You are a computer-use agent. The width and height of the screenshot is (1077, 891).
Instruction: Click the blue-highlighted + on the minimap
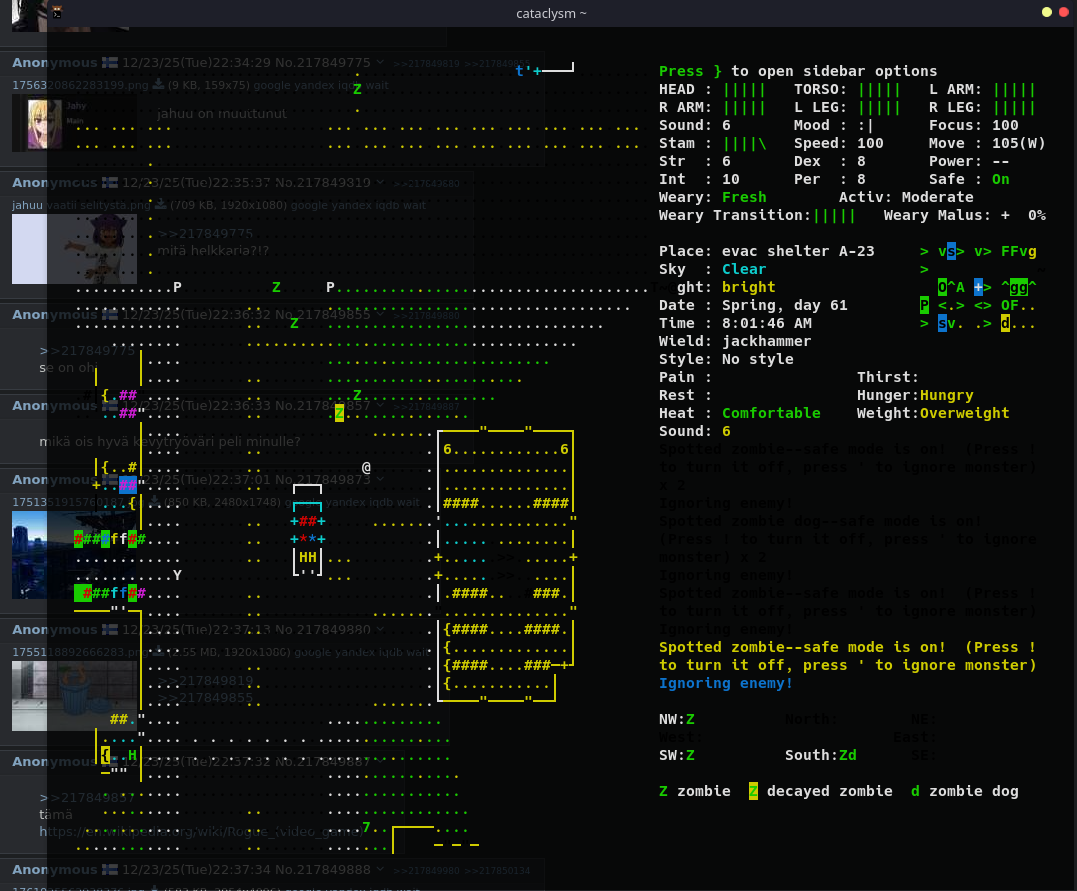[x=978, y=287]
